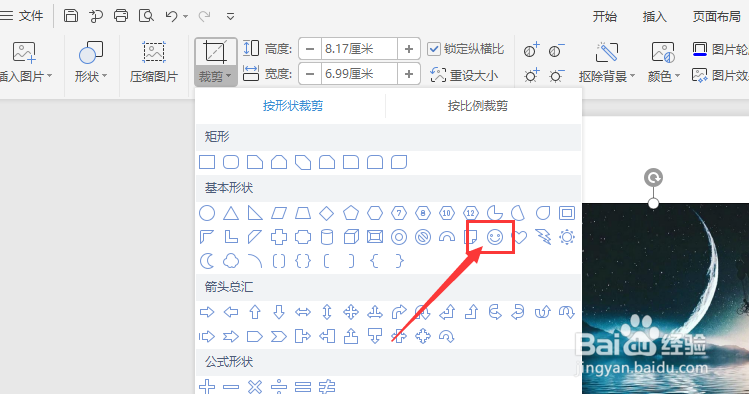
Task: Switch to the 页面布局 tab
Action: coord(717,17)
